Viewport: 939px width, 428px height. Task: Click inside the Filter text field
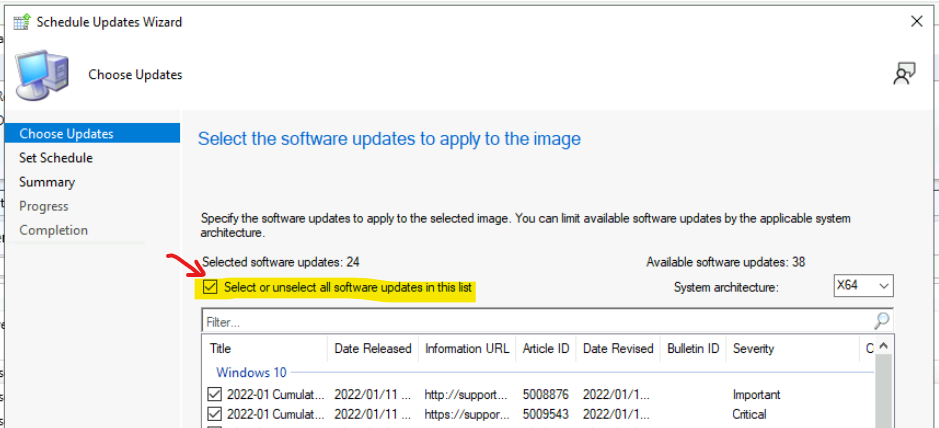(530, 322)
